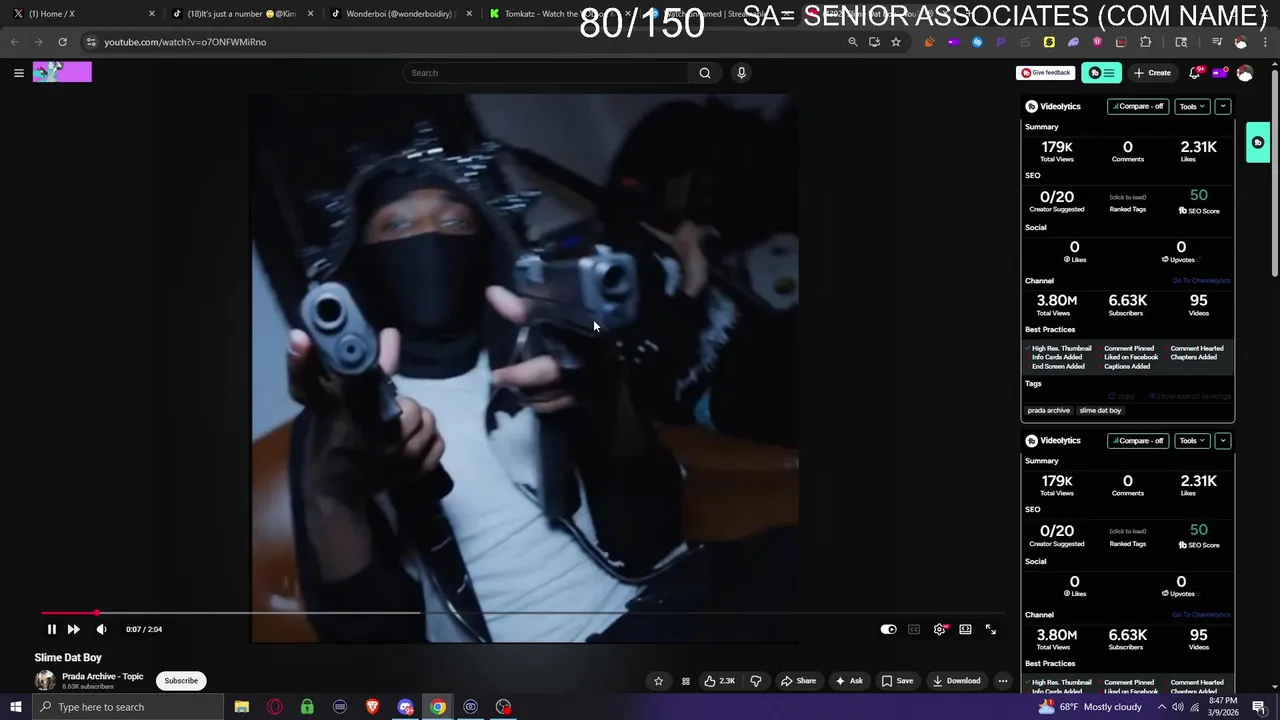Mute the video volume
Image resolution: width=1280 pixels, height=720 pixels.
point(101,629)
